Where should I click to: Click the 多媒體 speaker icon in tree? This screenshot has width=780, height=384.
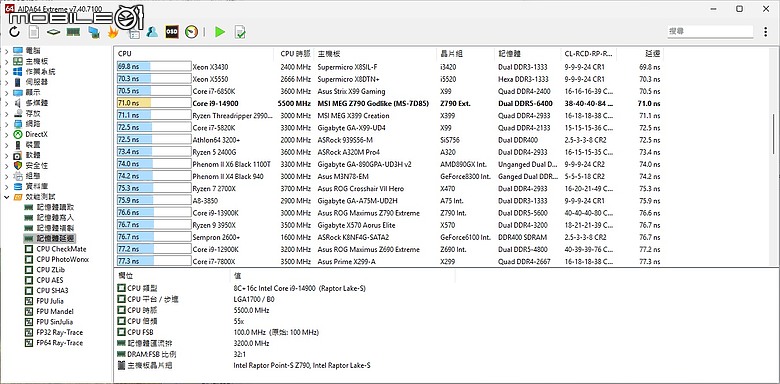click(18, 102)
